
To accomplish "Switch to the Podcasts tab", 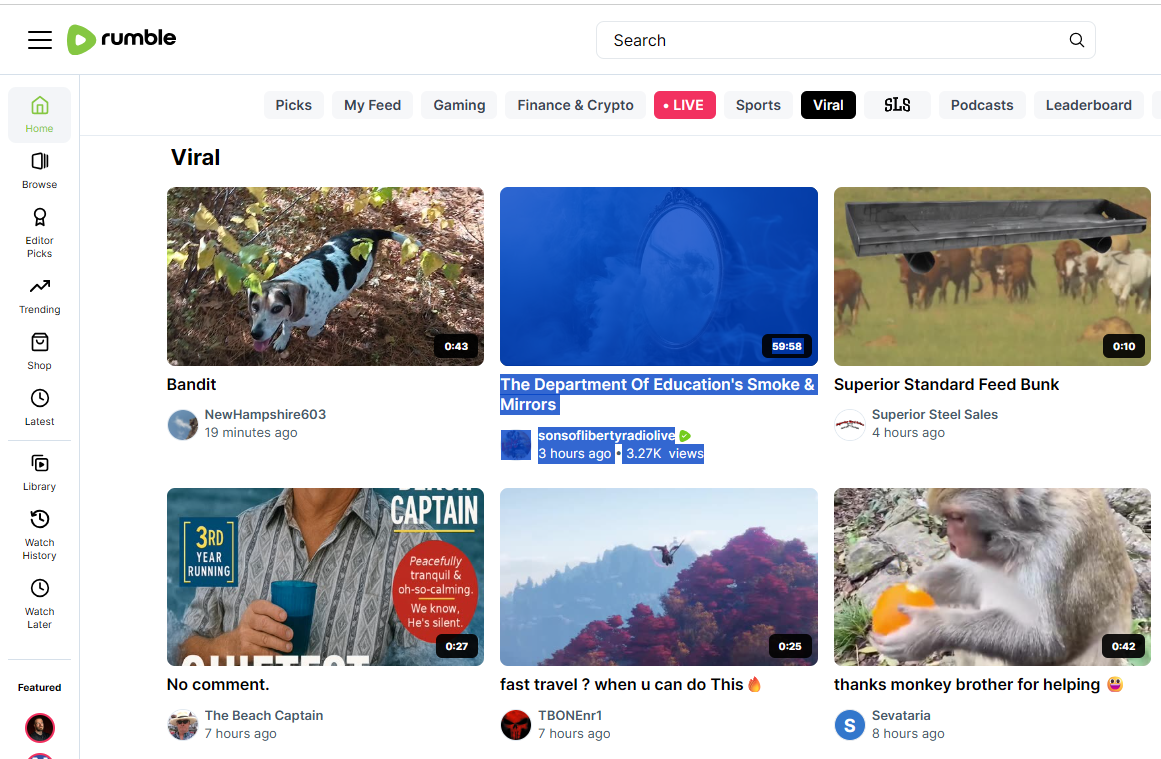I will [981, 105].
